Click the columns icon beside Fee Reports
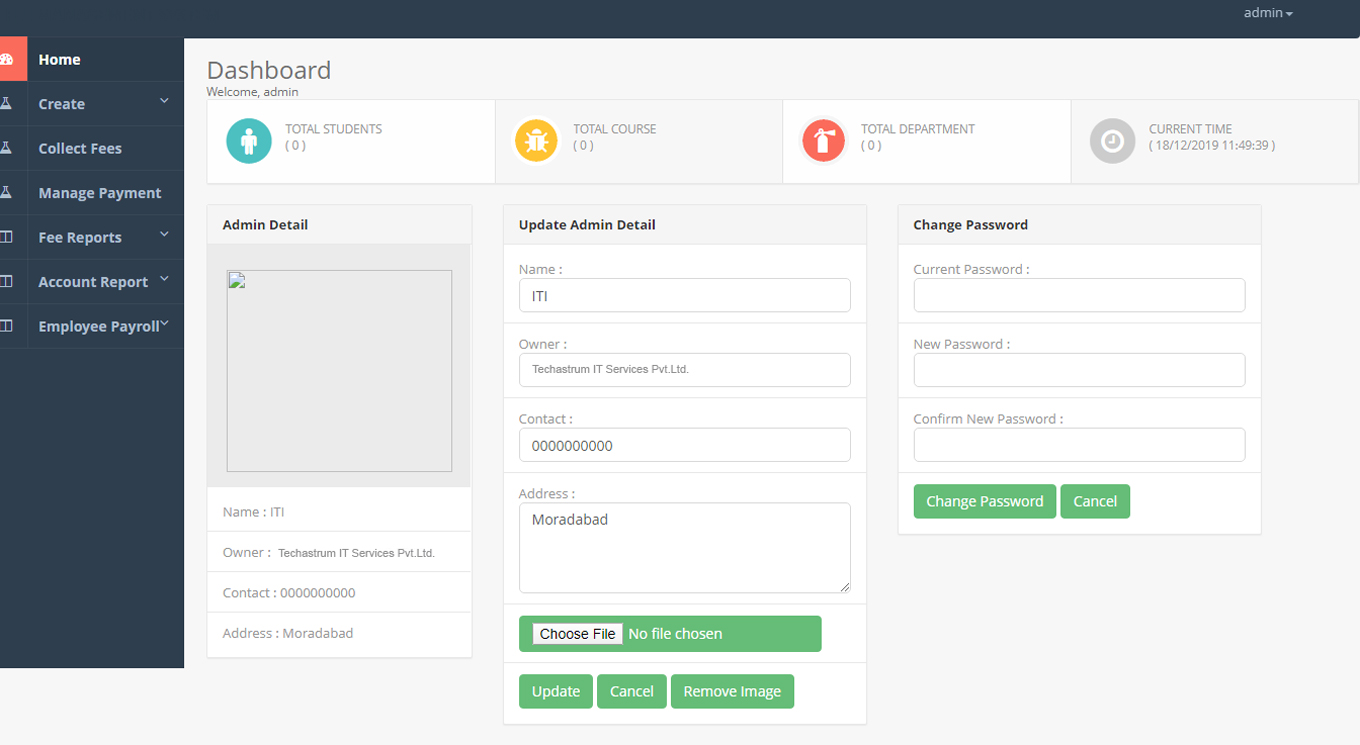Viewport: 1360px width, 745px height. (x=6, y=237)
